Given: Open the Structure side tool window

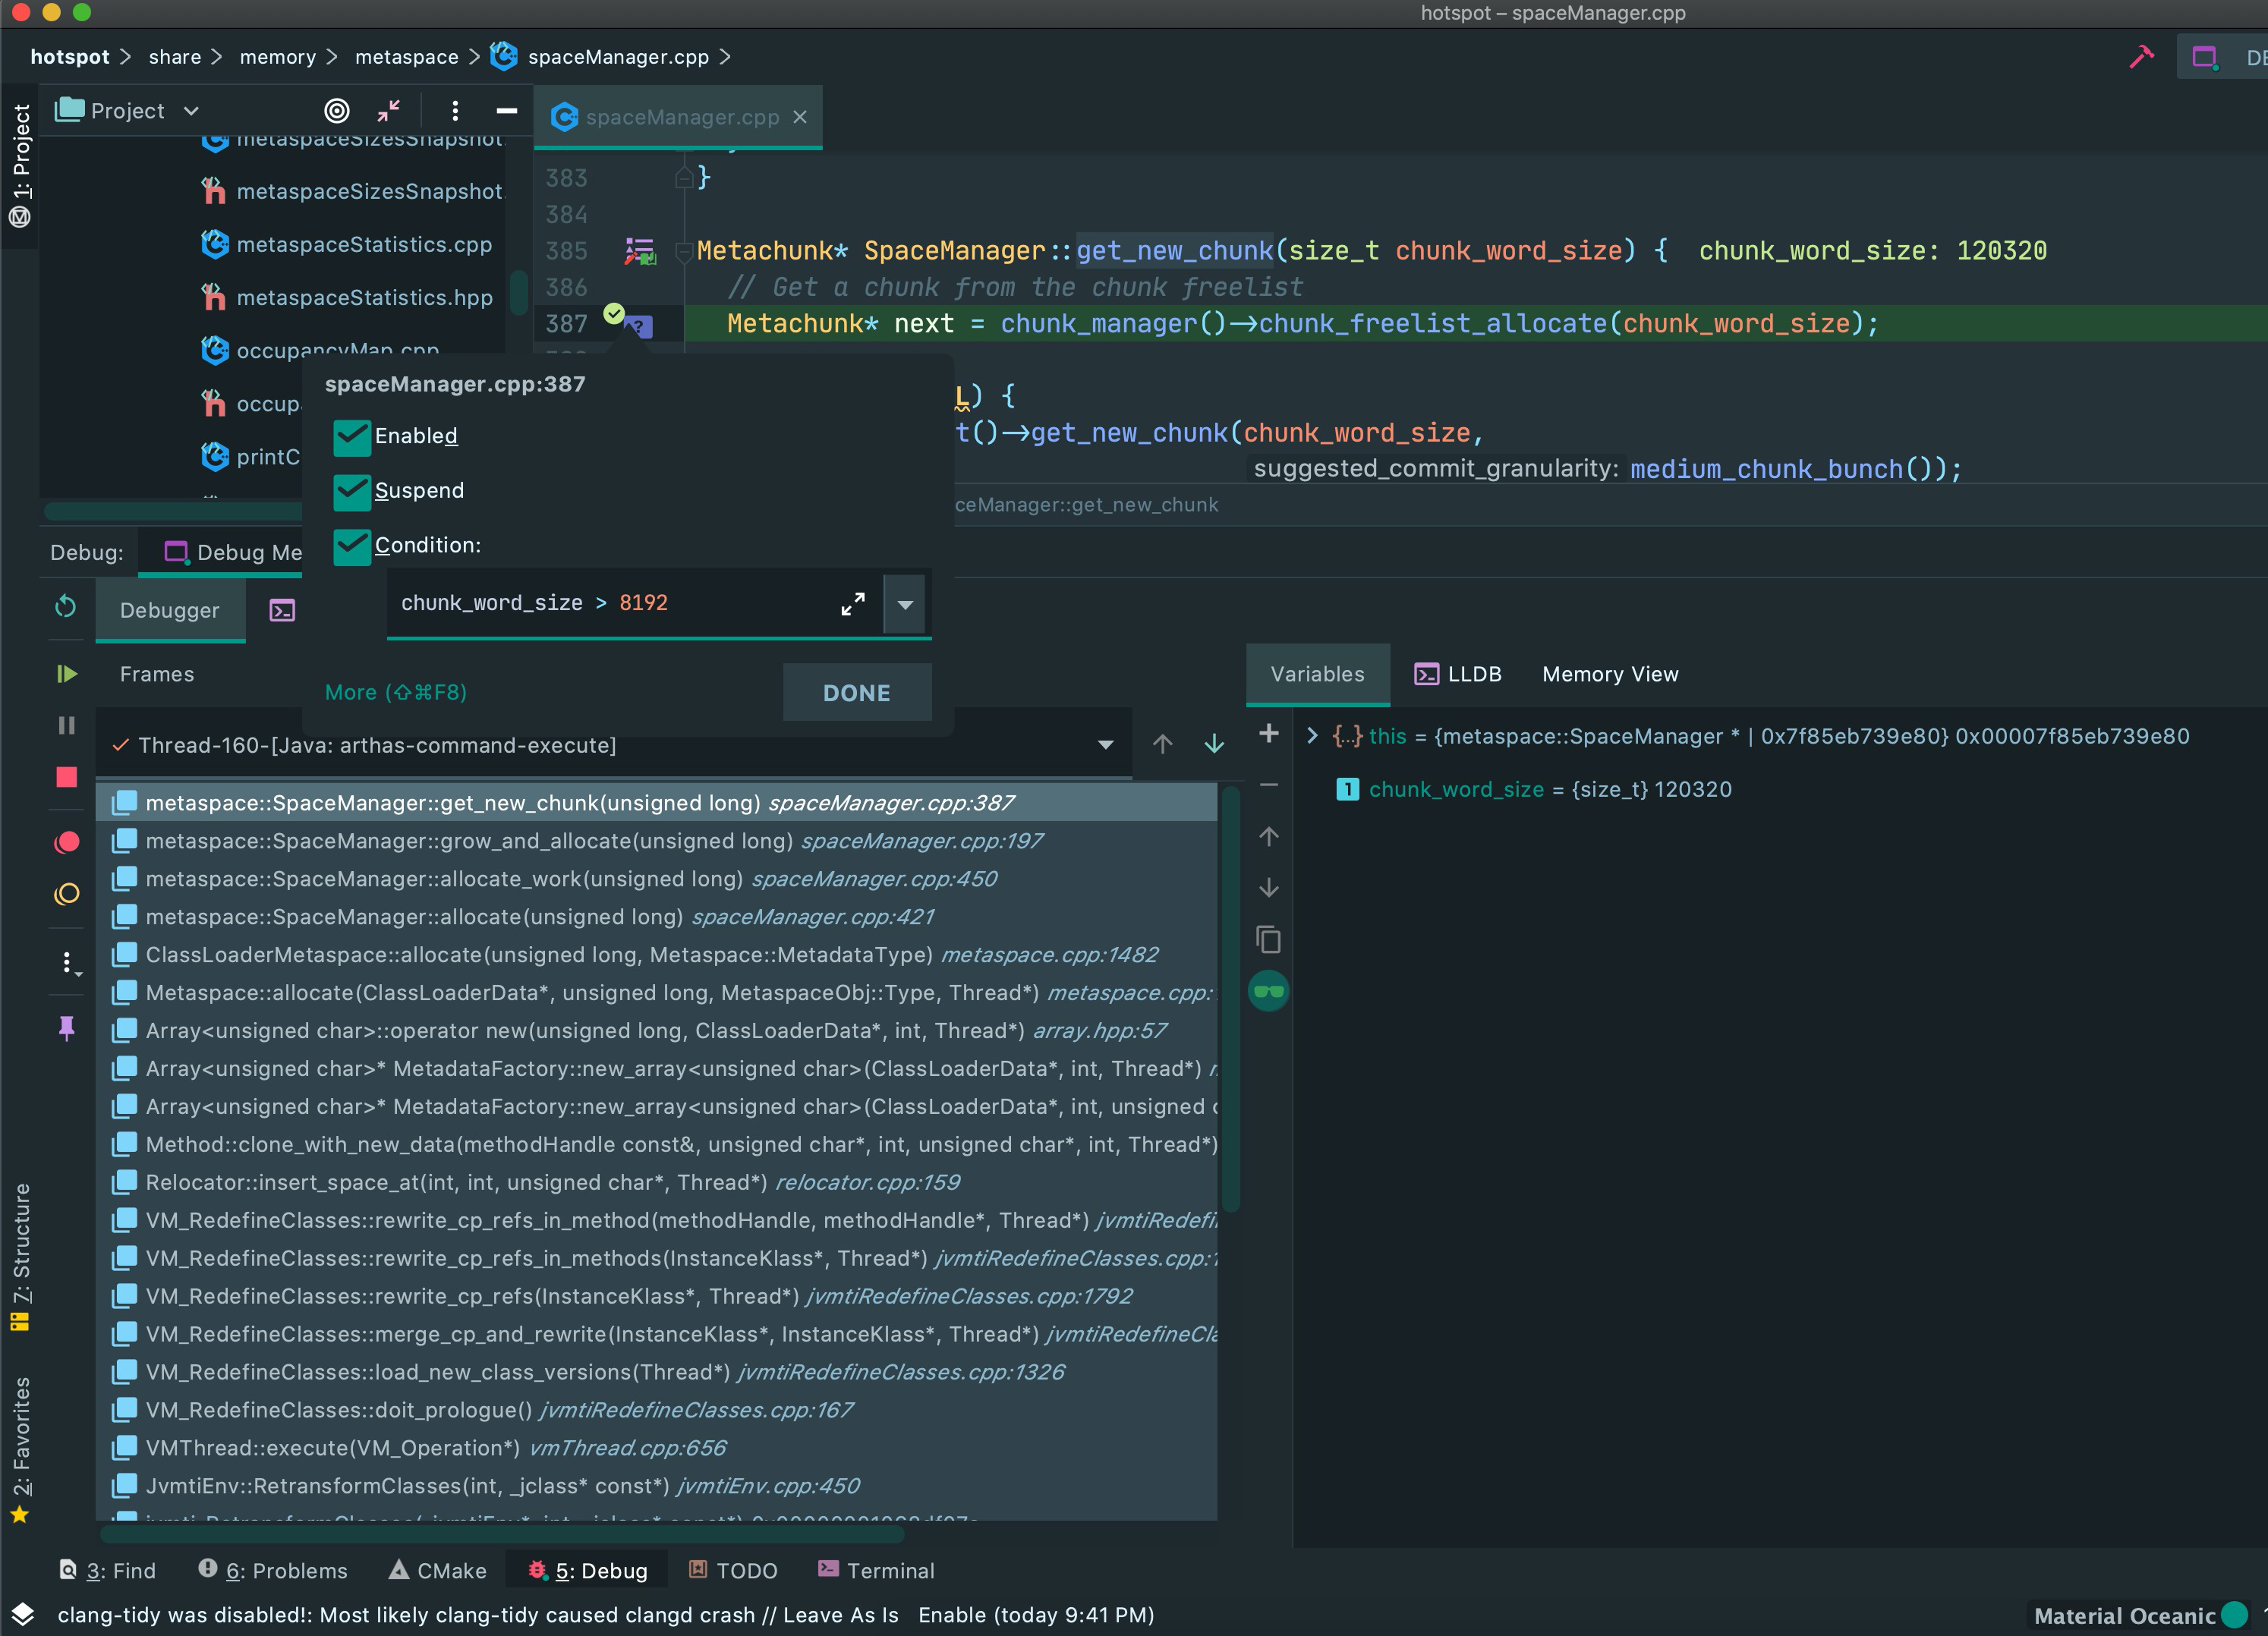Looking at the screenshot, I should (20, 1257).
